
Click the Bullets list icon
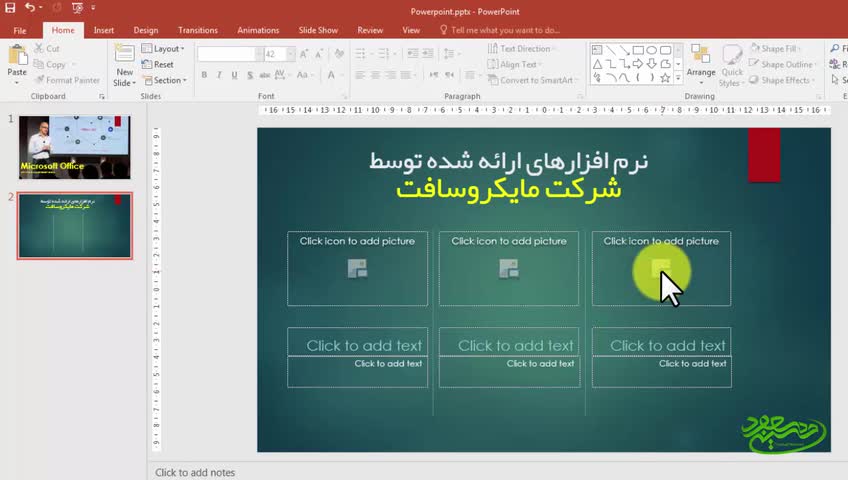(x=360, y=54)
